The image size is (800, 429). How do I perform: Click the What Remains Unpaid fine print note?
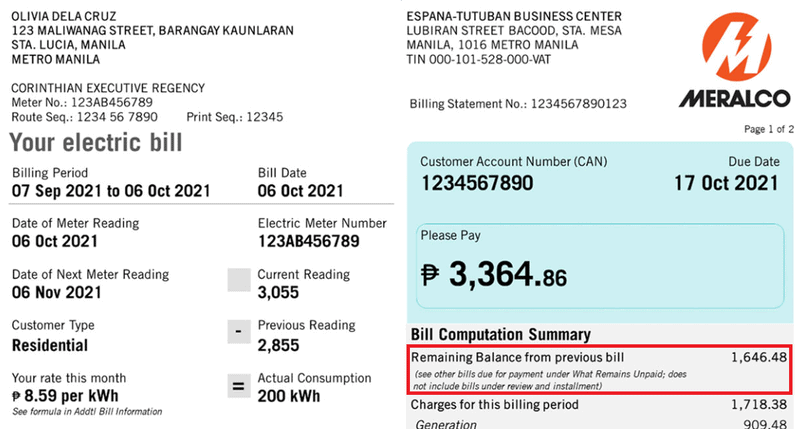point(550,381)
